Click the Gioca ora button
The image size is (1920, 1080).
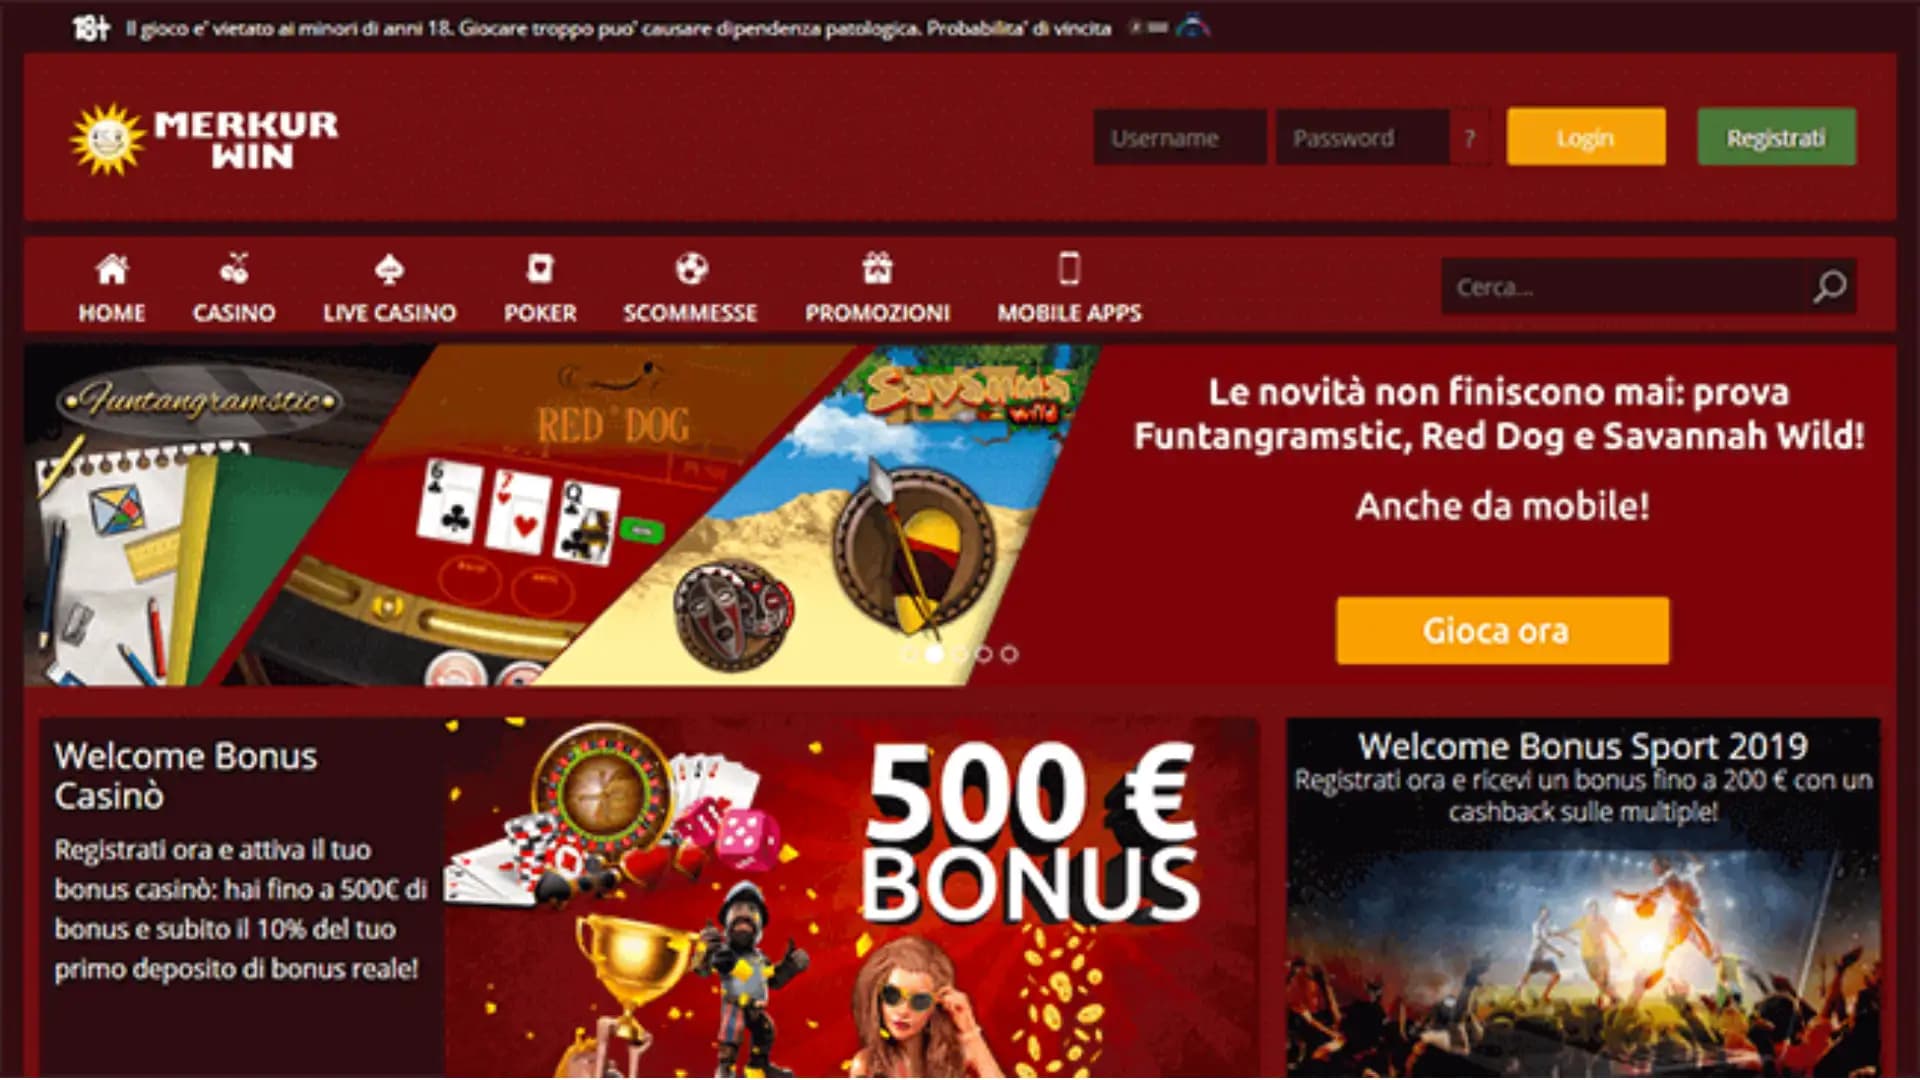1502,631
